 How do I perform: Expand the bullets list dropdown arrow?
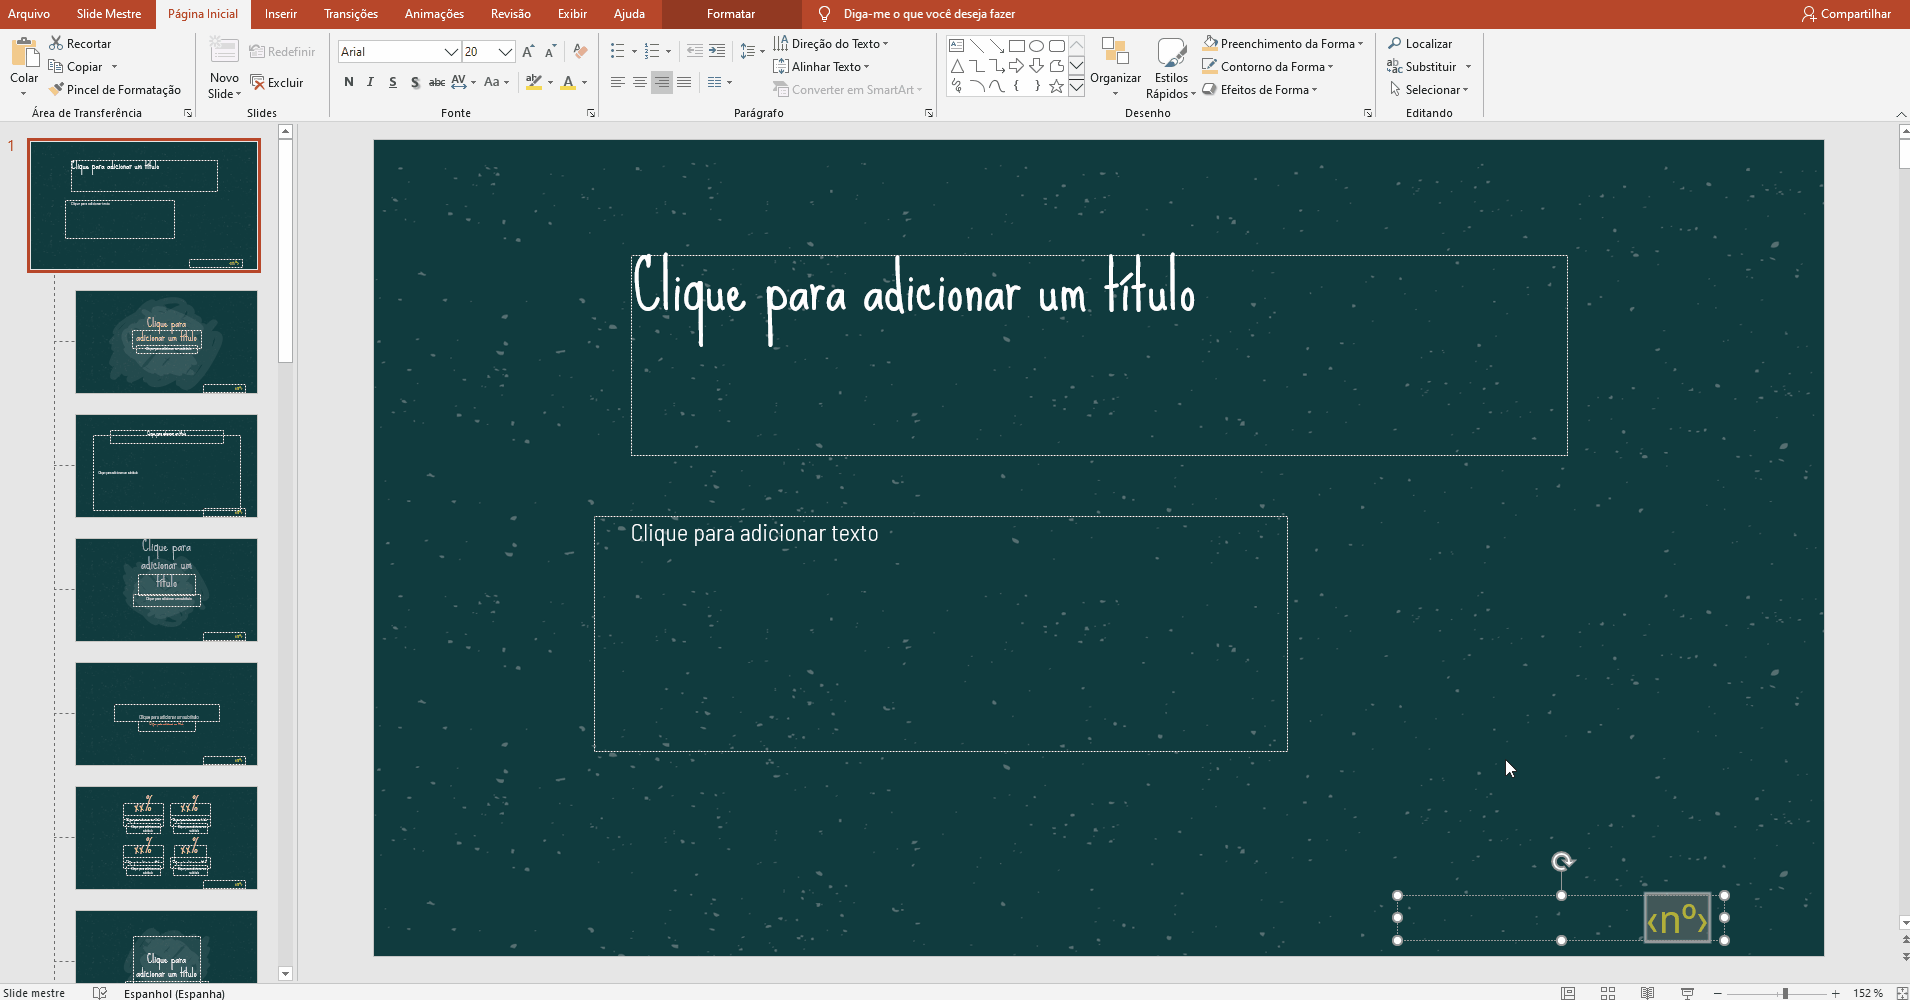(634, 51)
